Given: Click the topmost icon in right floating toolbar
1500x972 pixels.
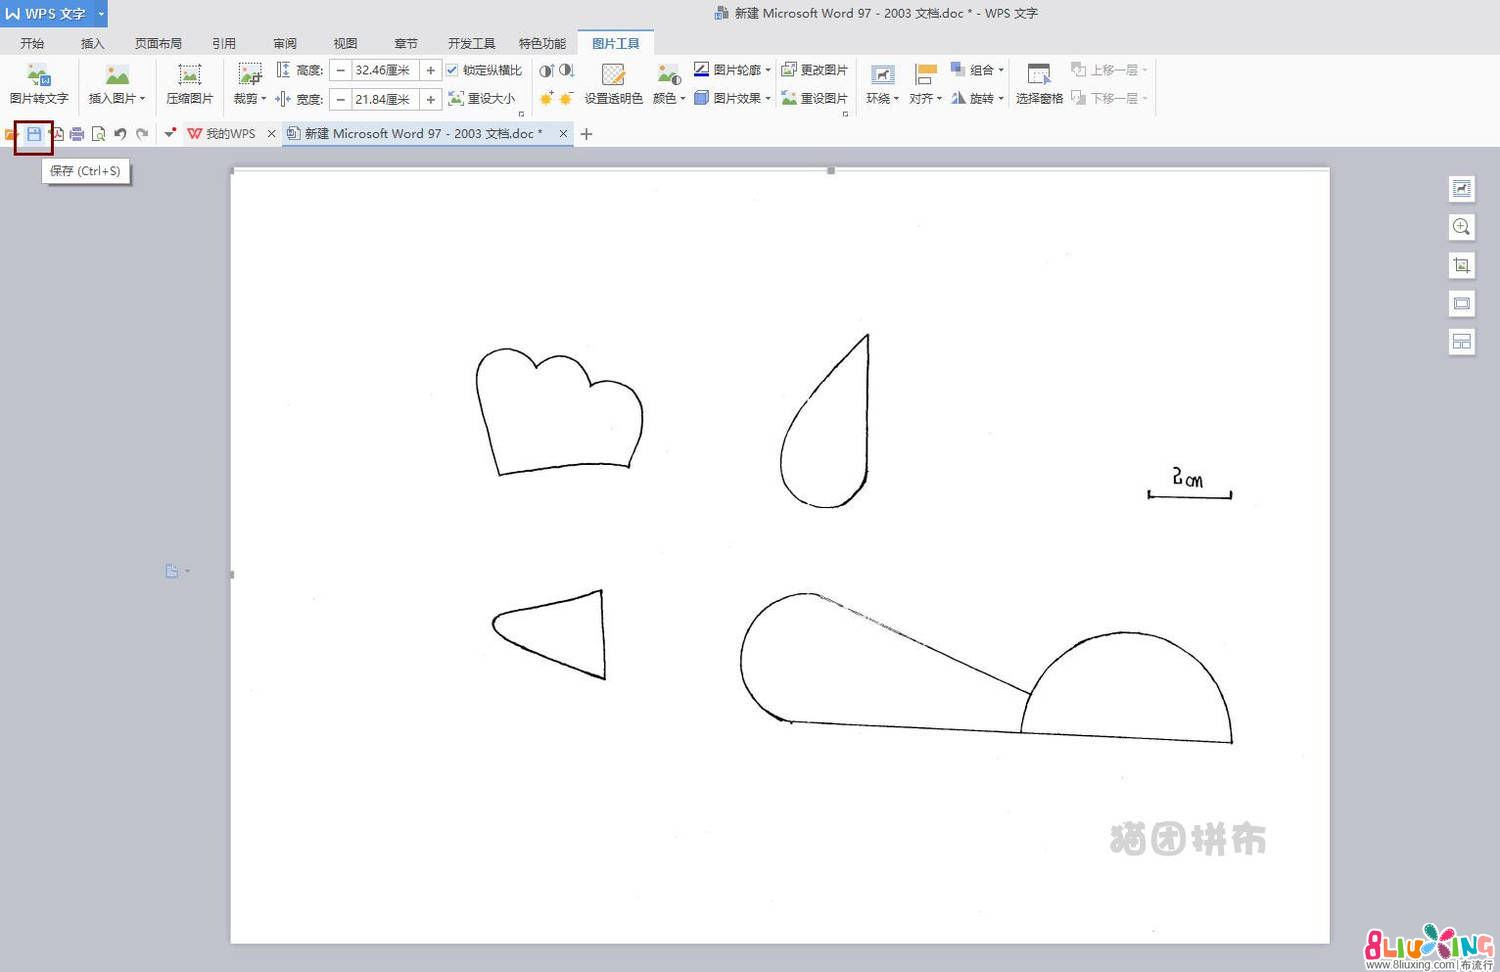Looking at the screenshot, I should tap(1461, 189).
